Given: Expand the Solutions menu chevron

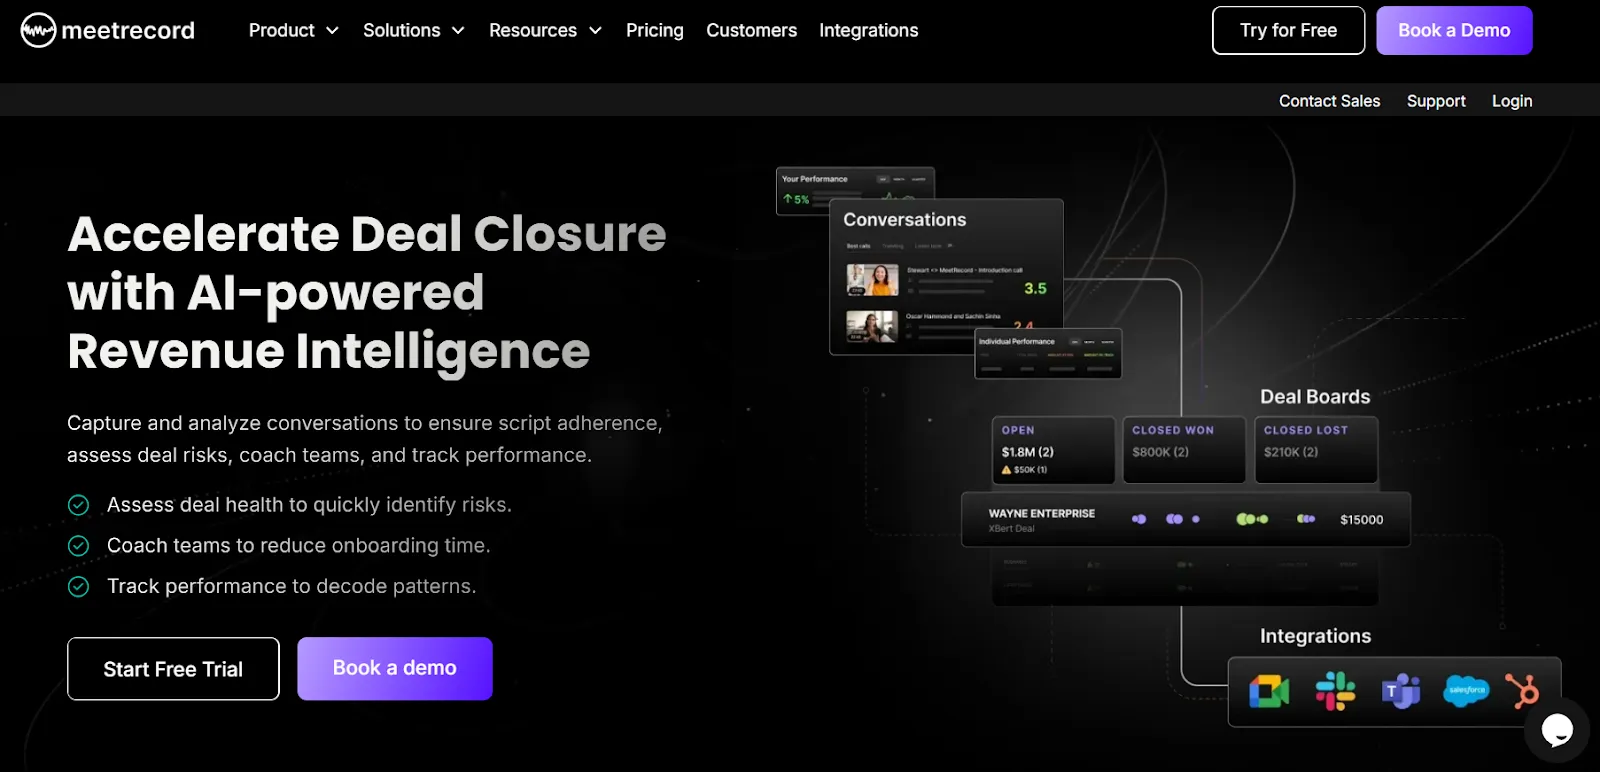Looking at the screenshot, I should pos(458,31).
